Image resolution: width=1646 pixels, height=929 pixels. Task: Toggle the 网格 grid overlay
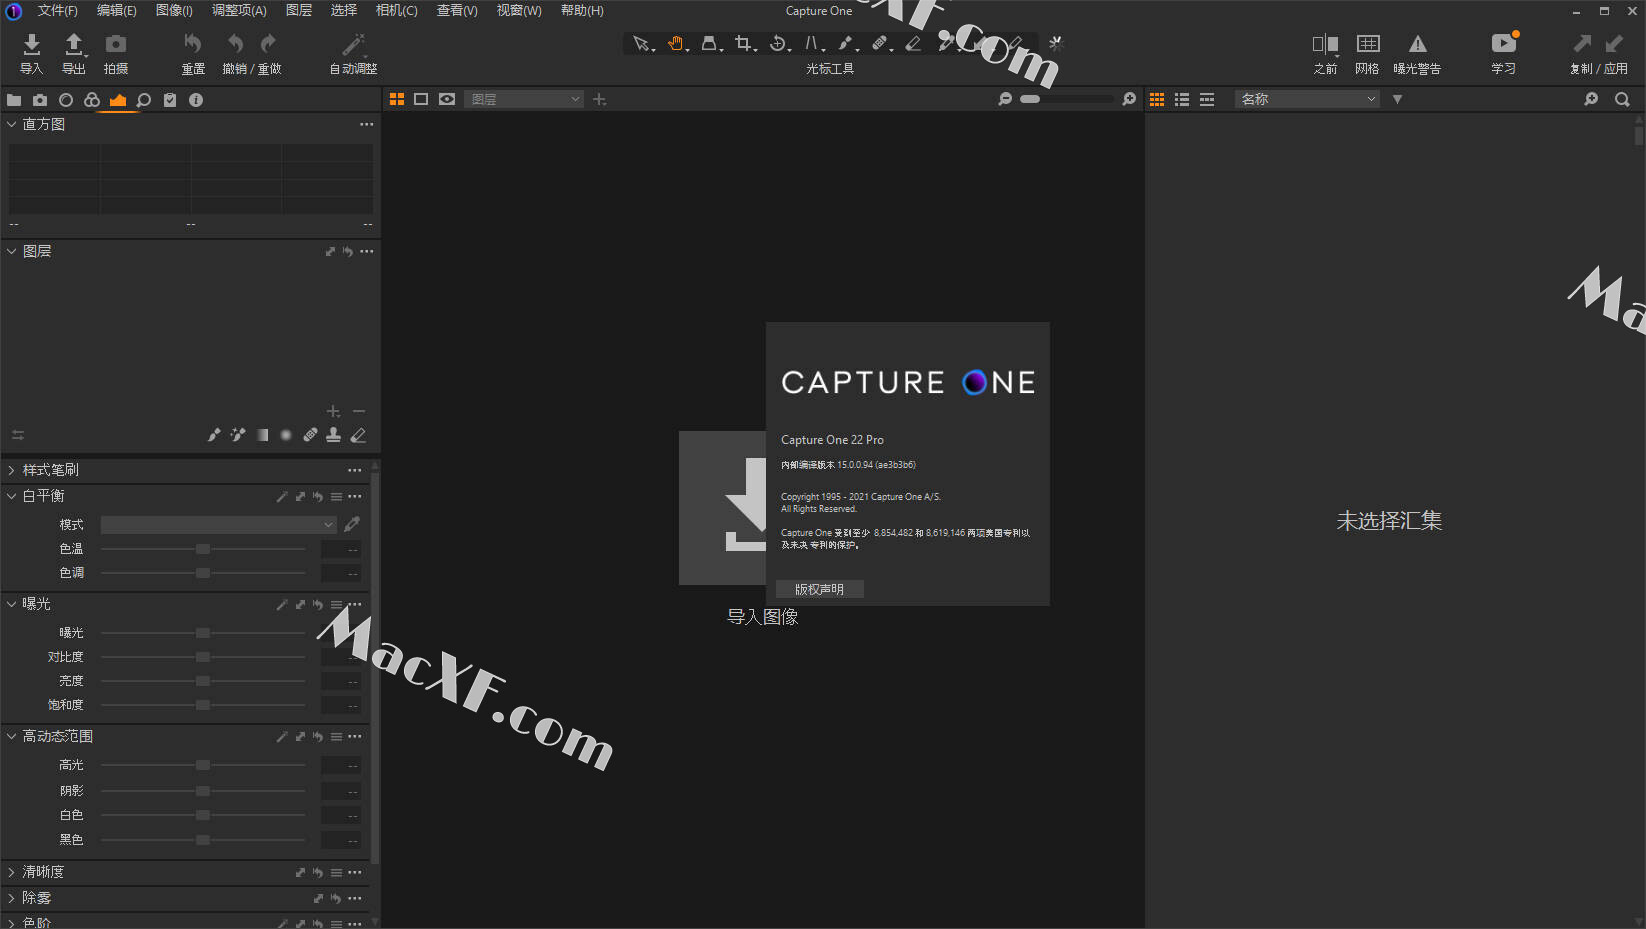[x=1368, y=43]
